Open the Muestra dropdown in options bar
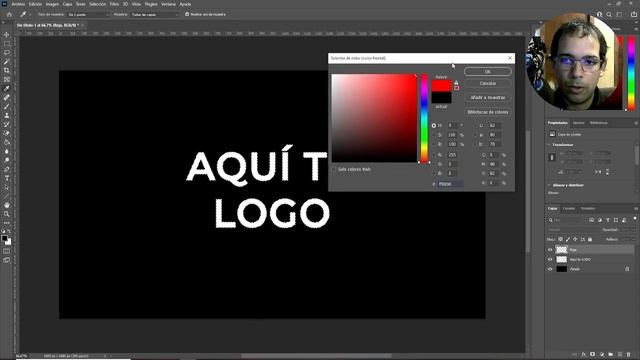 [154, 14]
